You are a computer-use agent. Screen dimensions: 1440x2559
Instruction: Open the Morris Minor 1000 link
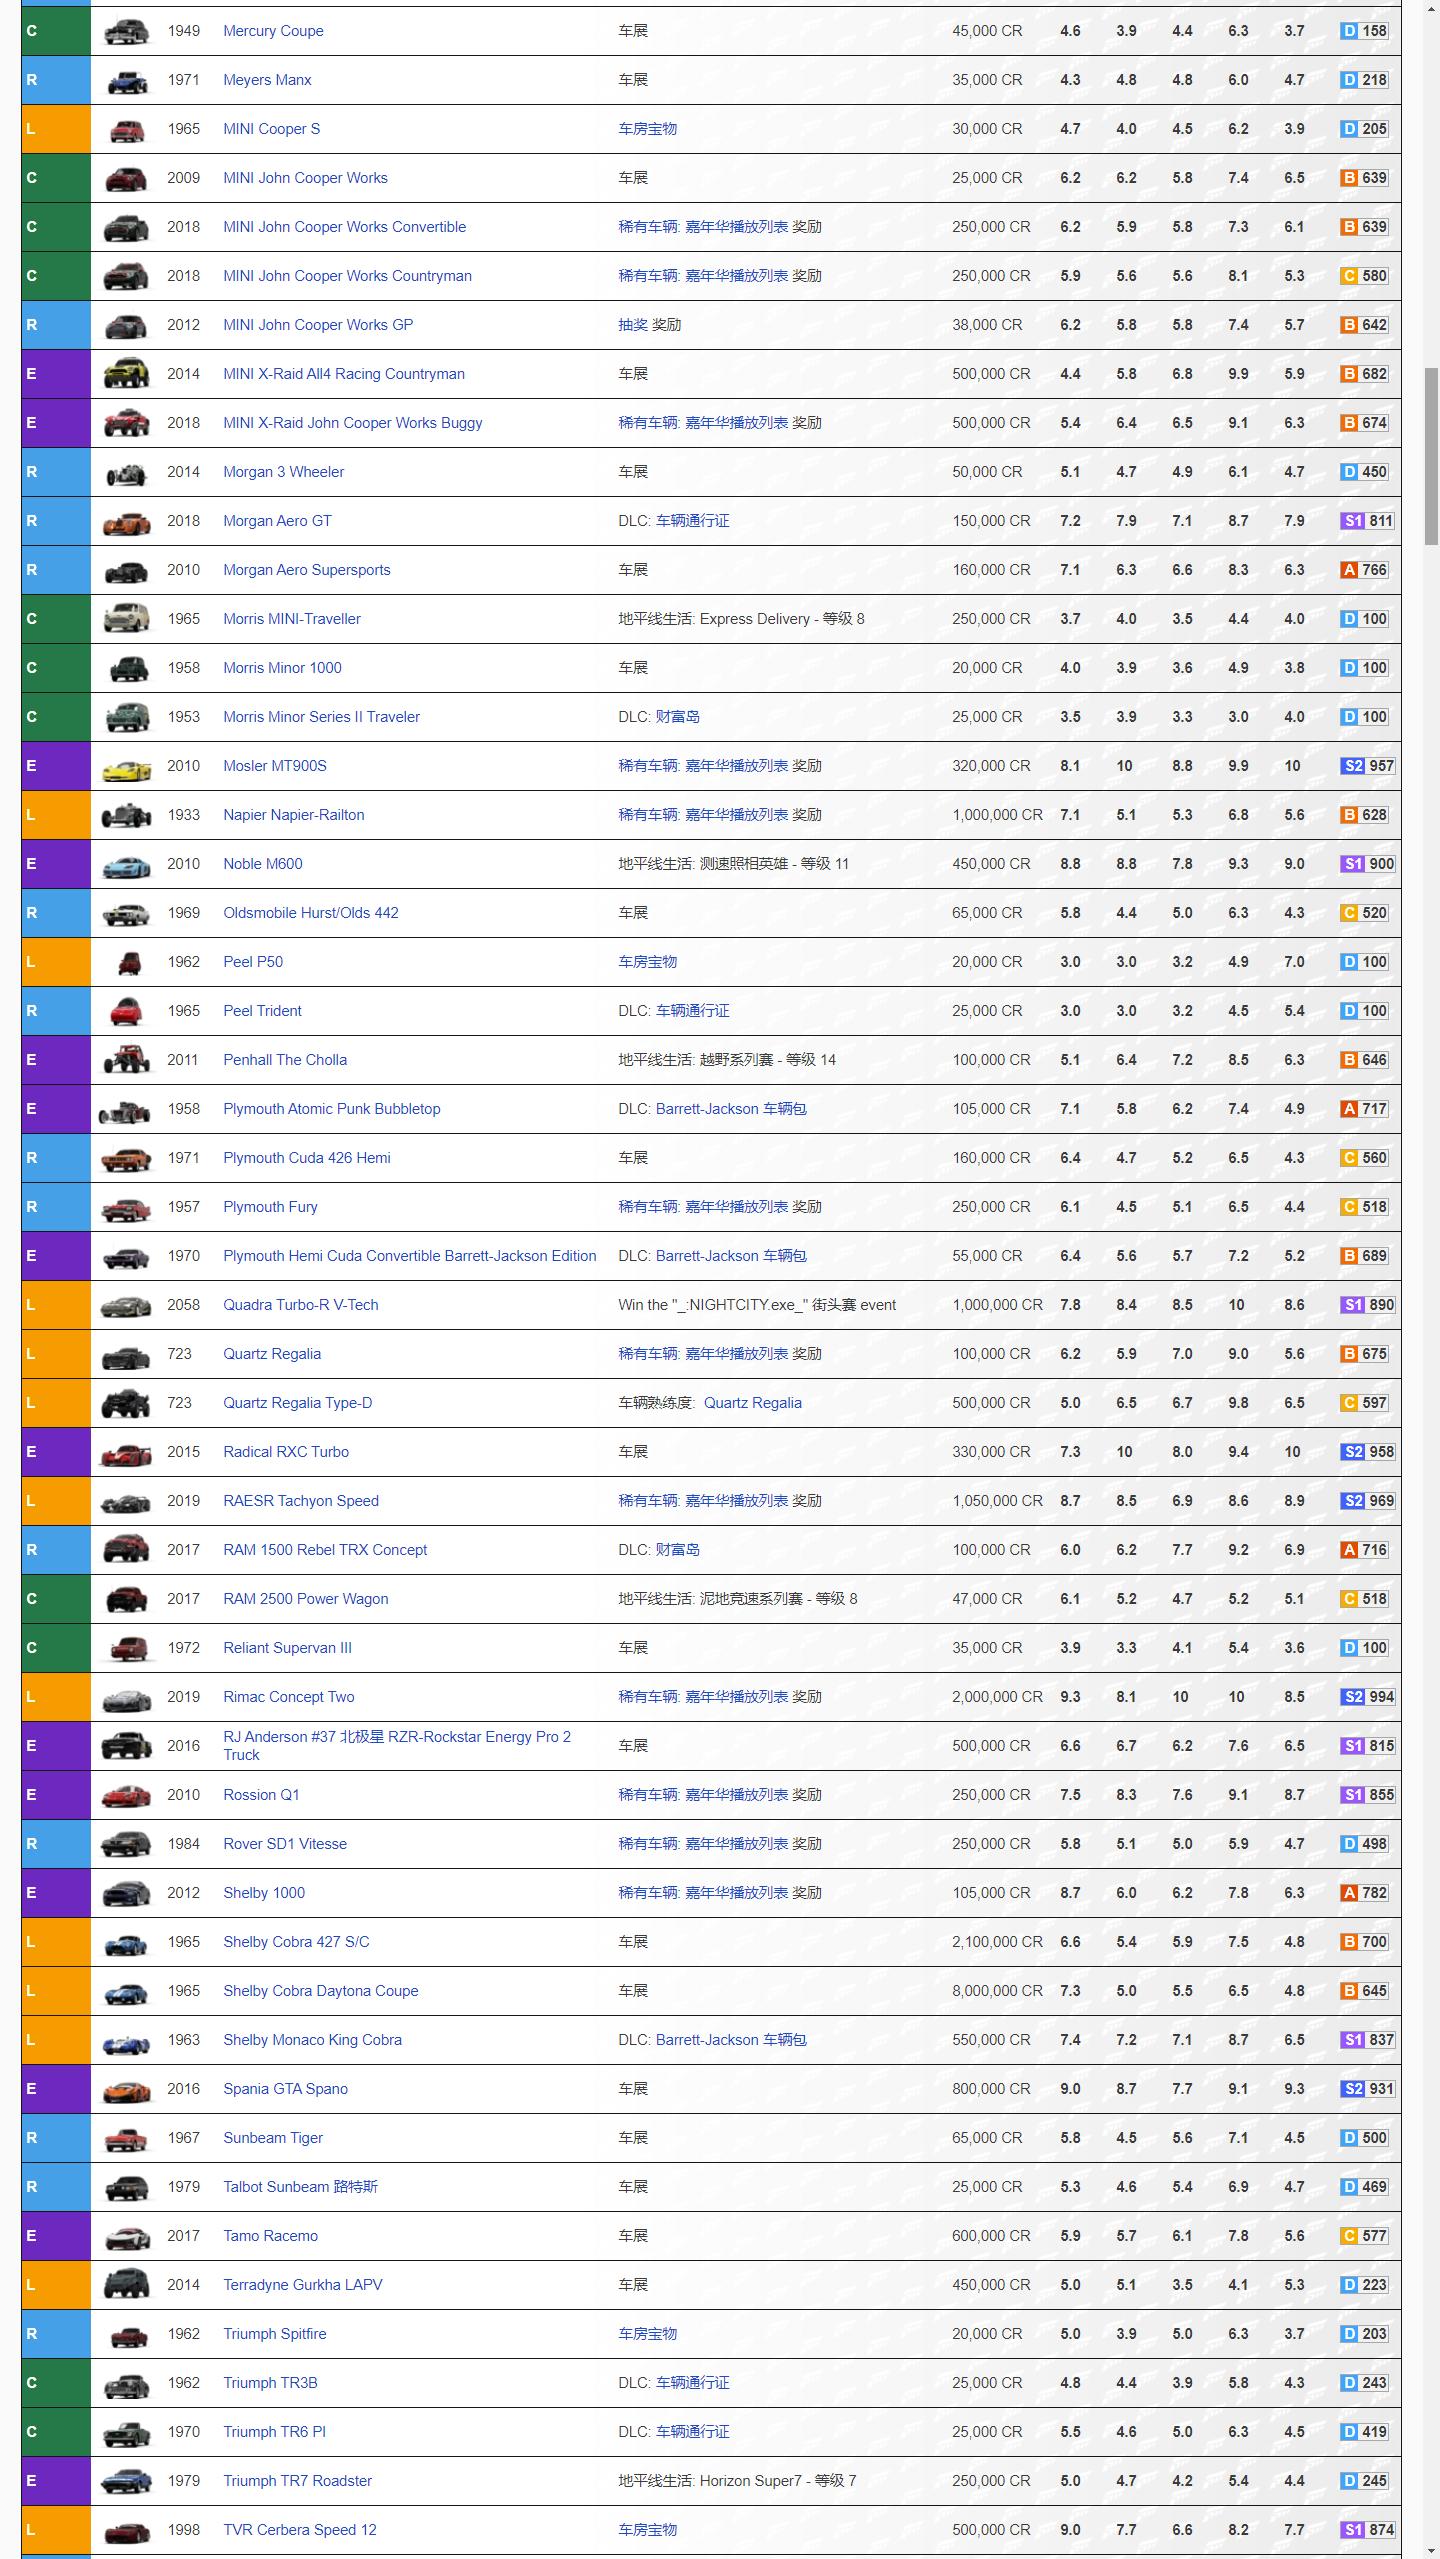(282, 668)
